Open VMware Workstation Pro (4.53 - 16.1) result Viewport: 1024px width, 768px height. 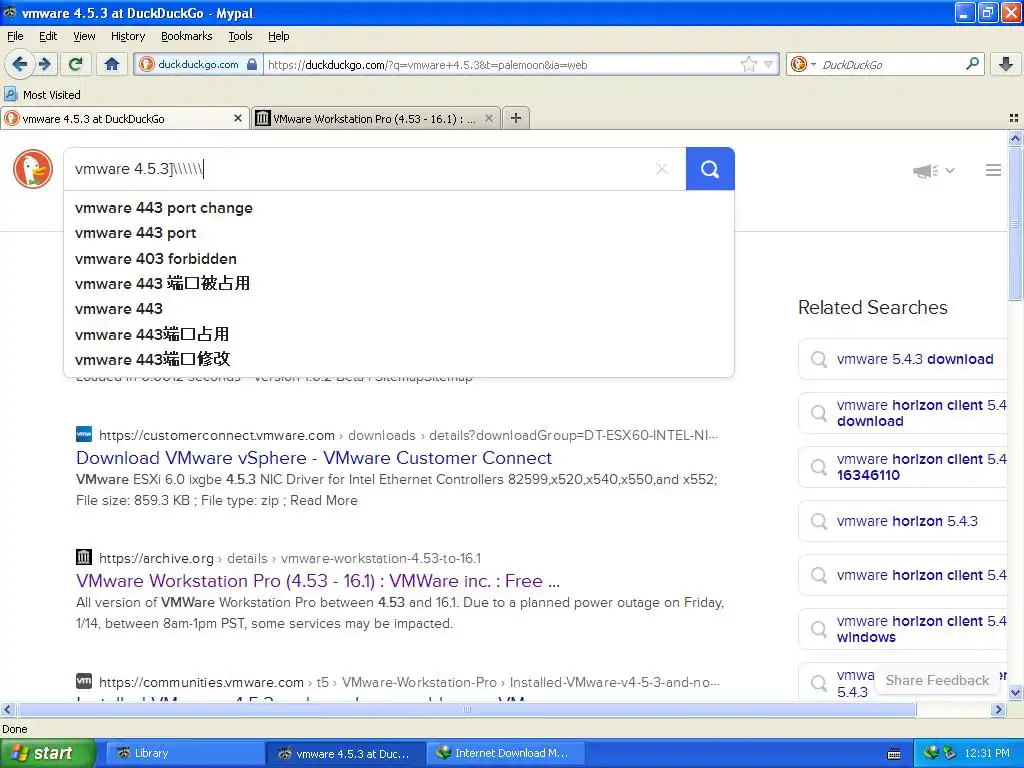[317, 581]
